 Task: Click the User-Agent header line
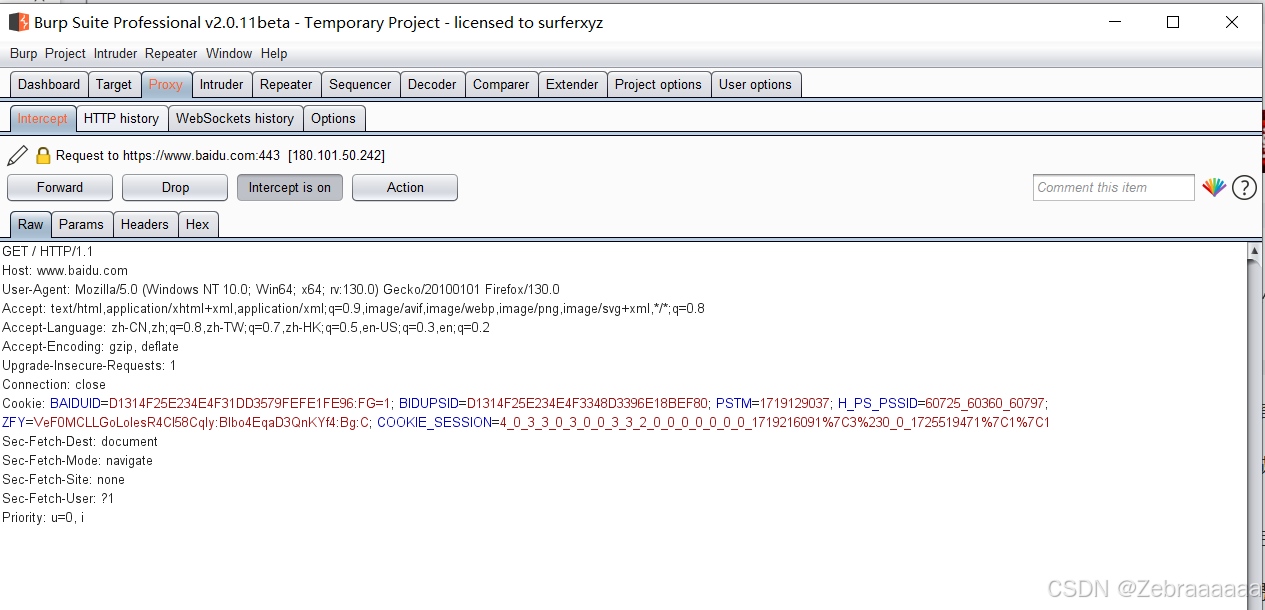tap(281, 289)
